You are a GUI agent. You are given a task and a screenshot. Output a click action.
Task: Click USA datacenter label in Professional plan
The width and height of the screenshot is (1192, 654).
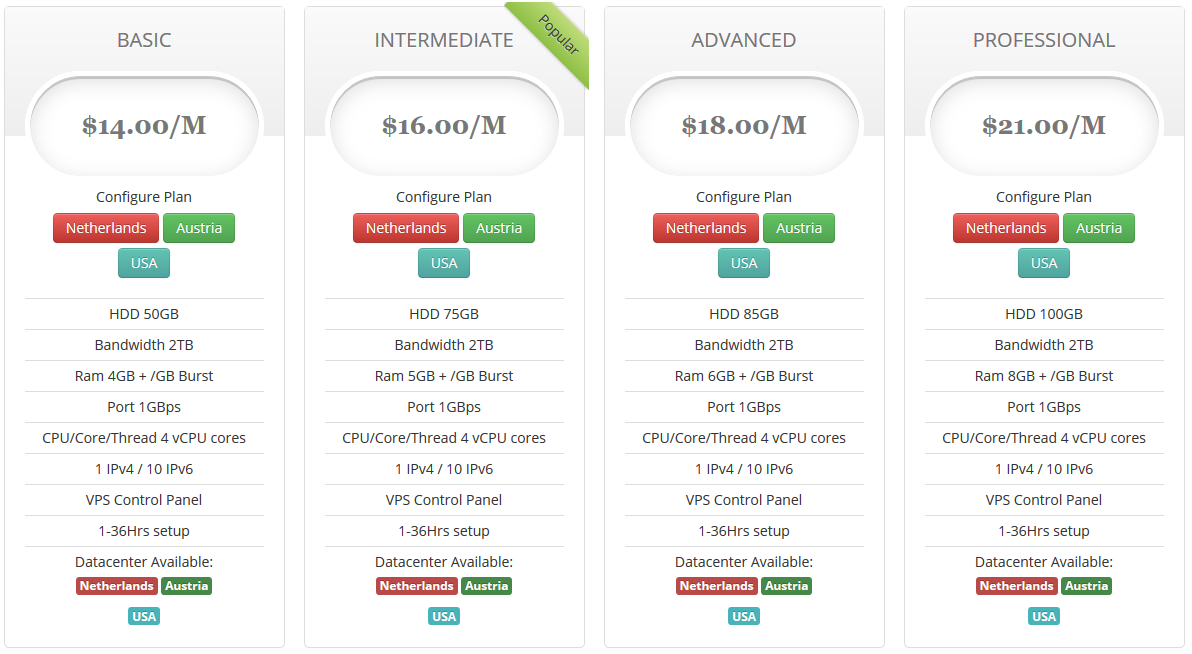pyautogui.click(x=1044, y=616)
